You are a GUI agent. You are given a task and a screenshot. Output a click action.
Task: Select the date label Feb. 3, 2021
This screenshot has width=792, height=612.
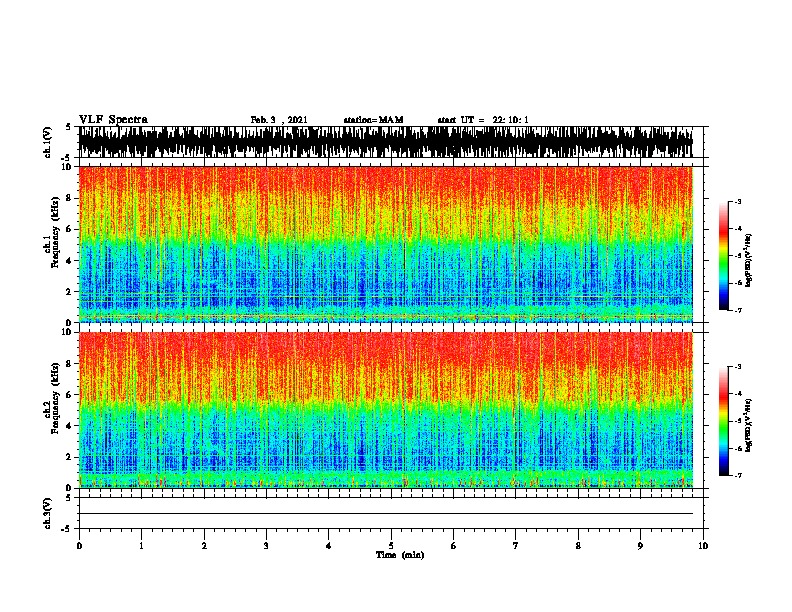(279, 120)
